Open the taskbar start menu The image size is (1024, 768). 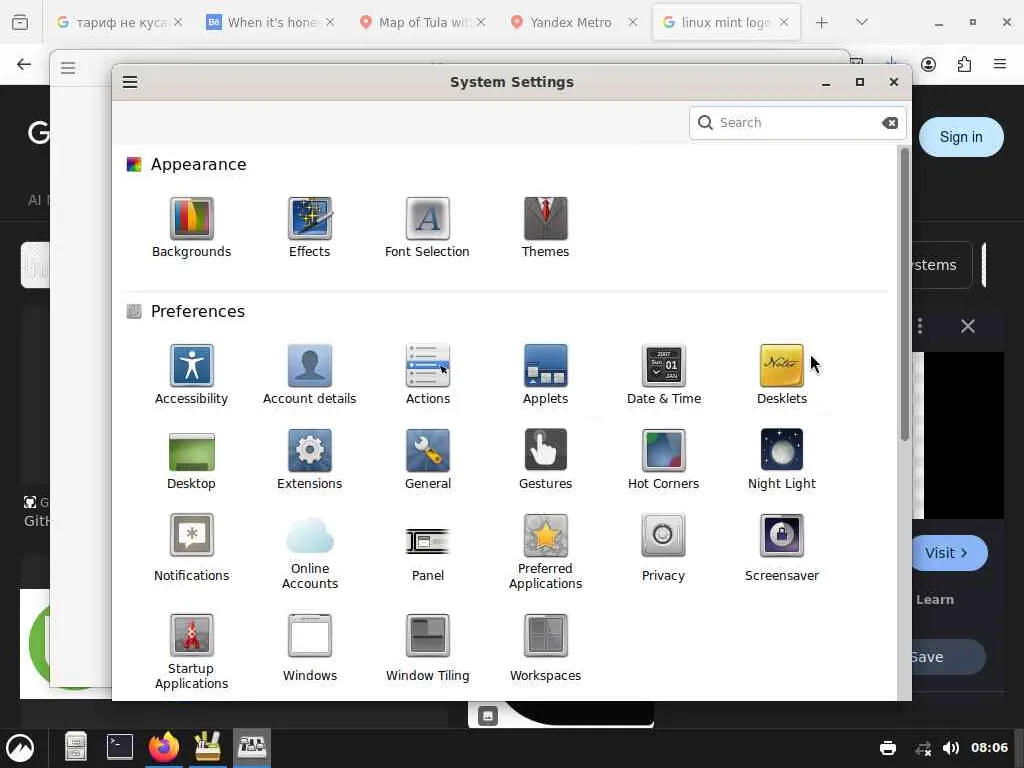coord(20,748)
